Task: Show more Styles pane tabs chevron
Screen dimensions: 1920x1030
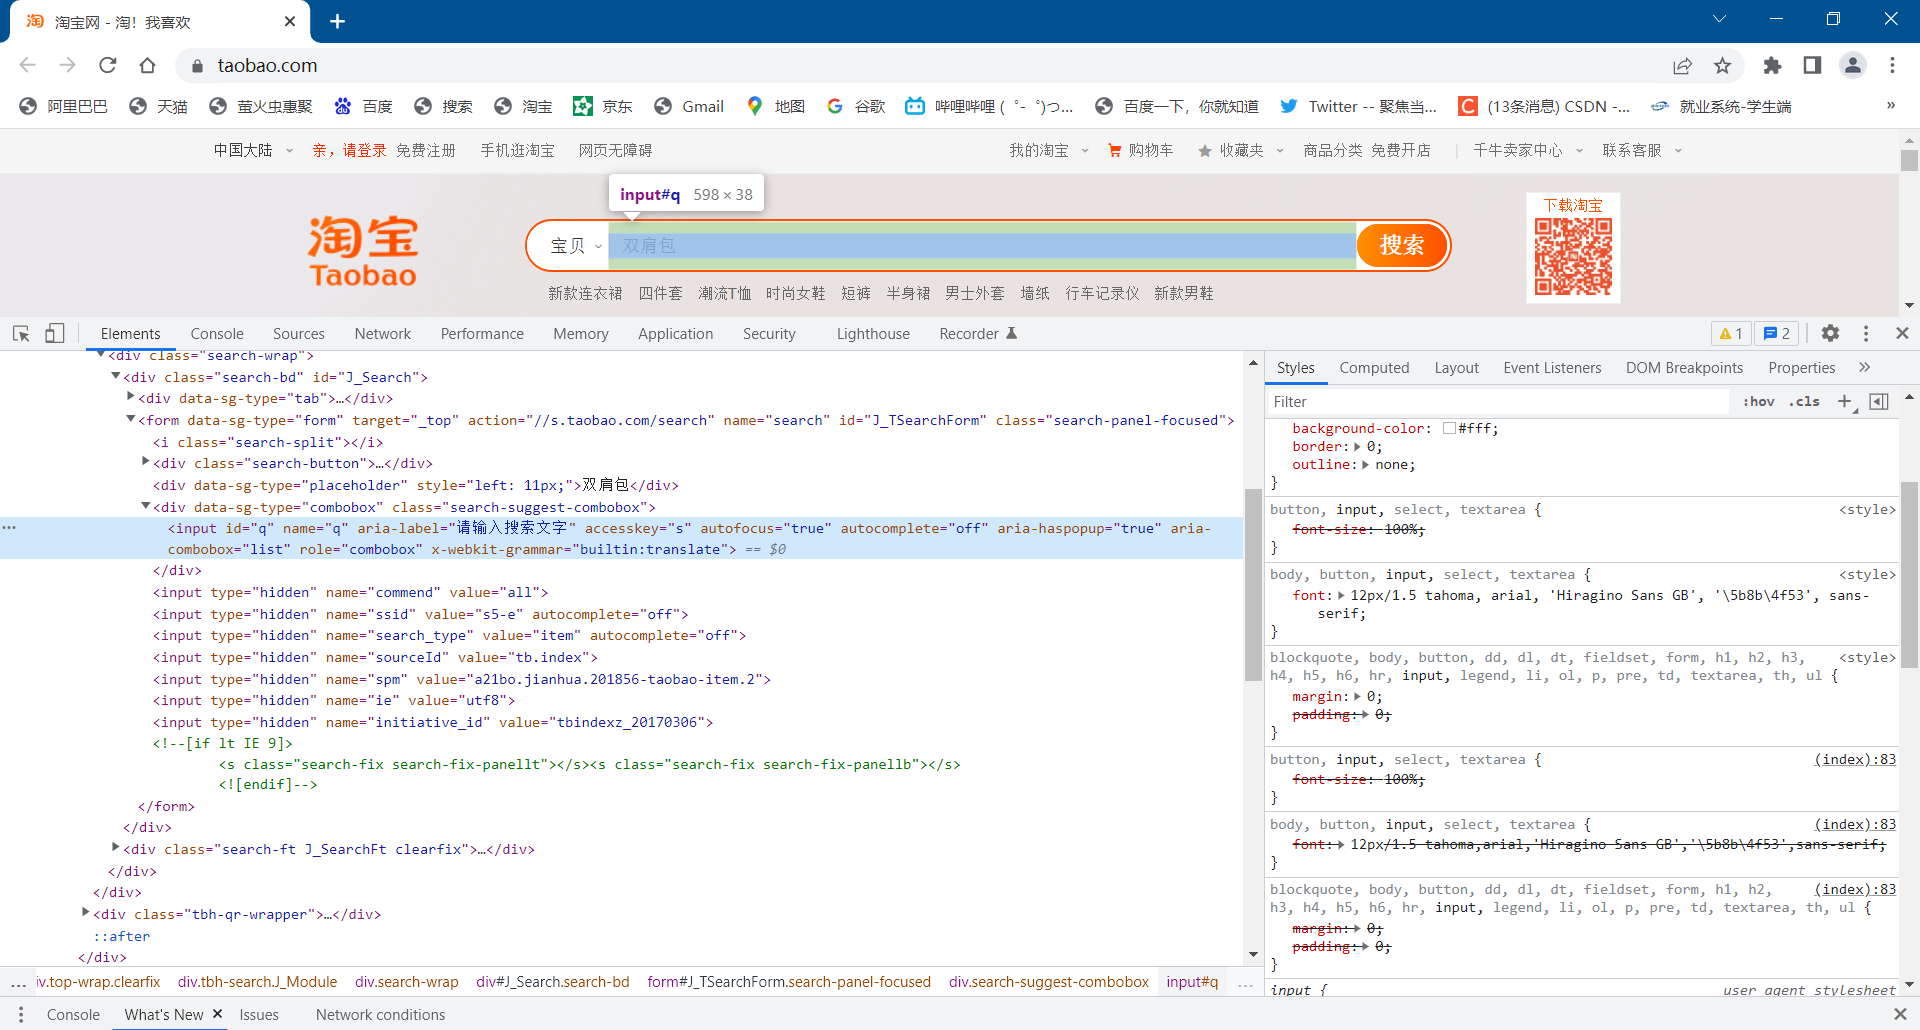Action: click(x=1864, y=367)
